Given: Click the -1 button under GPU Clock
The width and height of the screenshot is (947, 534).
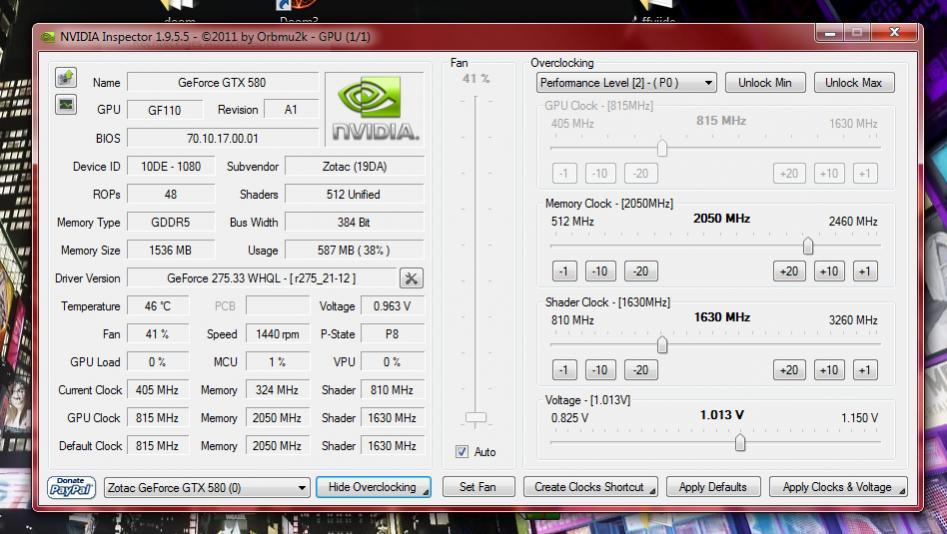Looking at the screenshot, I should (x=564, y=173).
